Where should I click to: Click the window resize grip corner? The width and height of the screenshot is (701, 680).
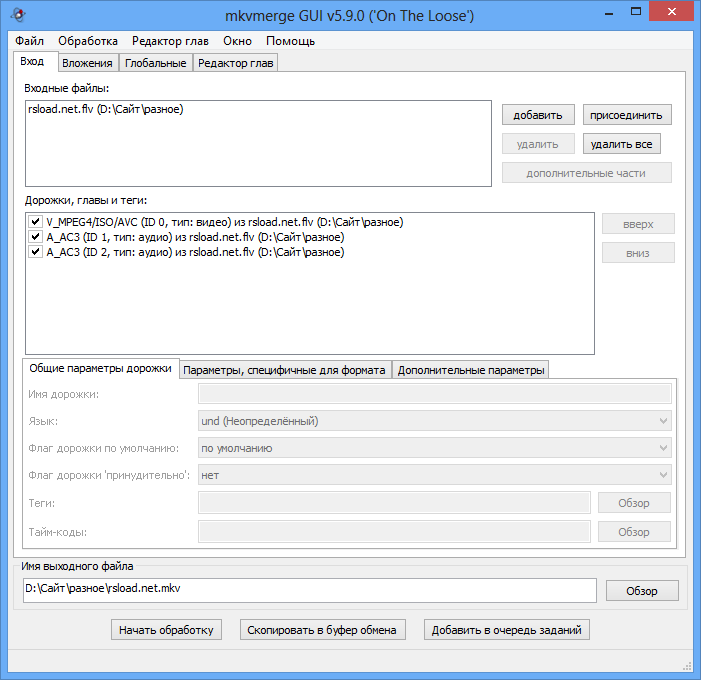pyautogui.click(x=688, y=667)
